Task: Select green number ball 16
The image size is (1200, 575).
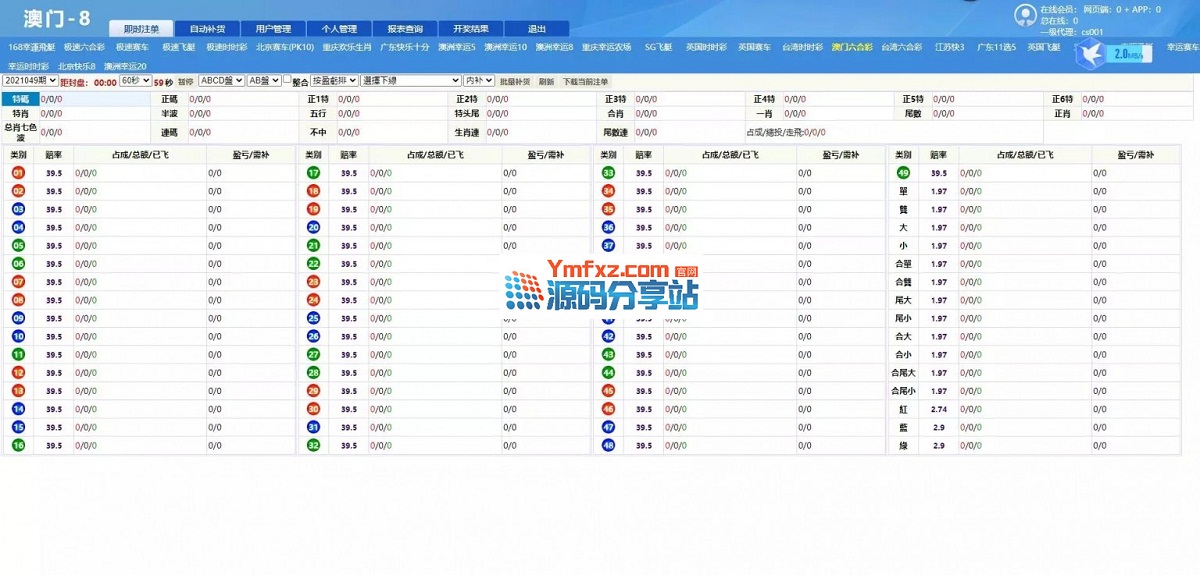Action: (18, 445)
